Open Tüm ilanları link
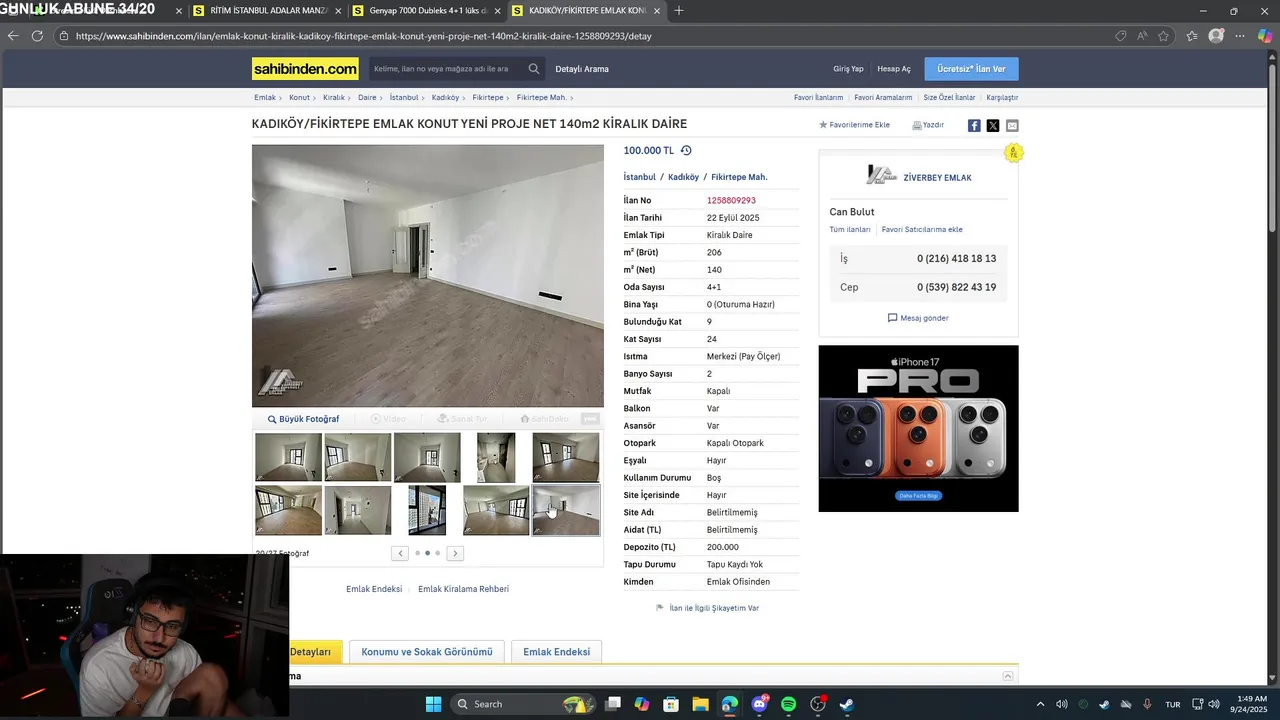The width and height of the screenshot is (1280, 720). coord(850,230)
